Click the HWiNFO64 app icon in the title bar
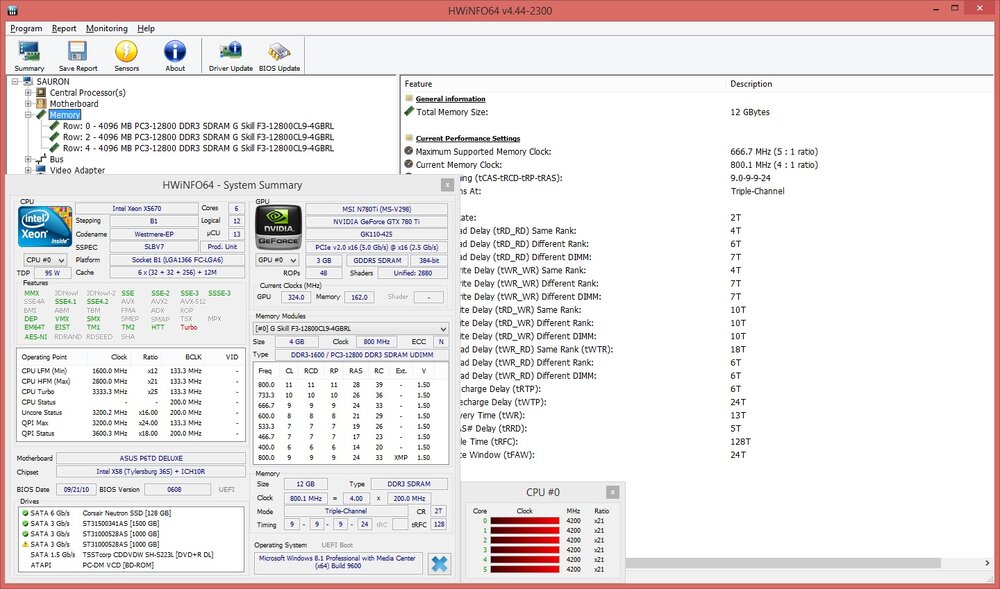The width and height of the screenshot is (1000, 589). pos(11,10)
